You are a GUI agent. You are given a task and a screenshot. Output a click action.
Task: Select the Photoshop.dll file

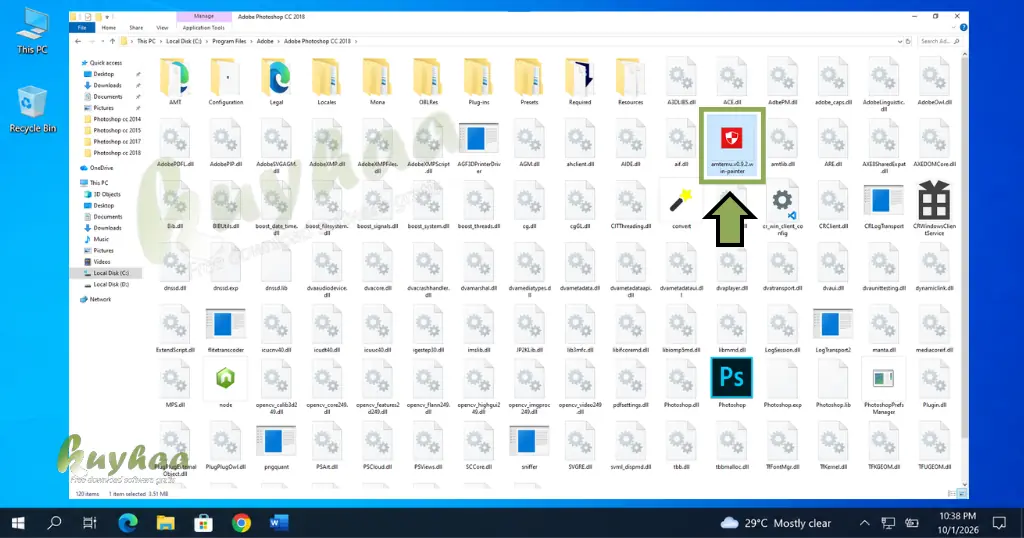681,383
